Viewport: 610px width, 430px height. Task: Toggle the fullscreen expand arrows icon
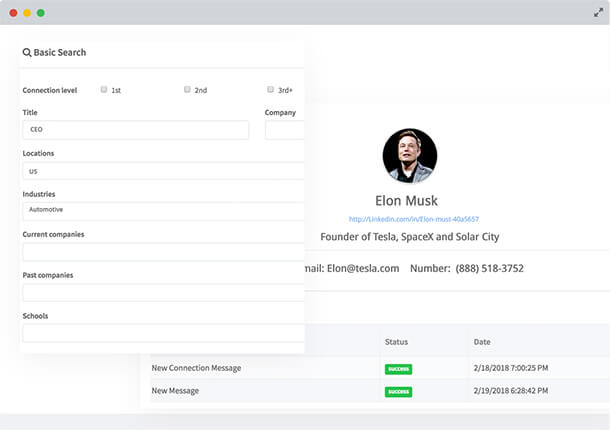click(x=598, y=13)
